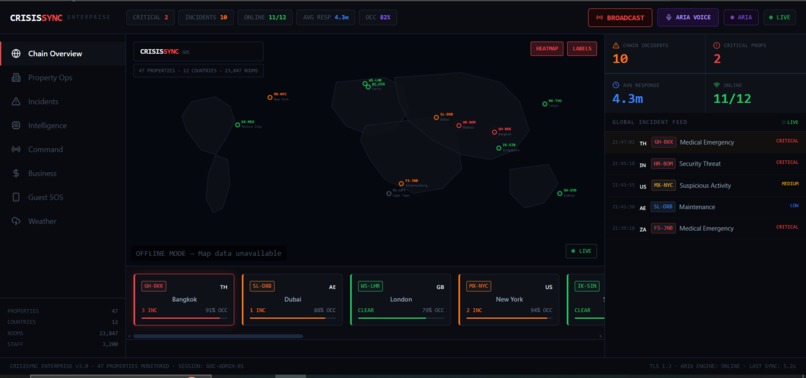Select the Mexico City map marker
Viewport: 806px width, 378px height.
point(237,124)
